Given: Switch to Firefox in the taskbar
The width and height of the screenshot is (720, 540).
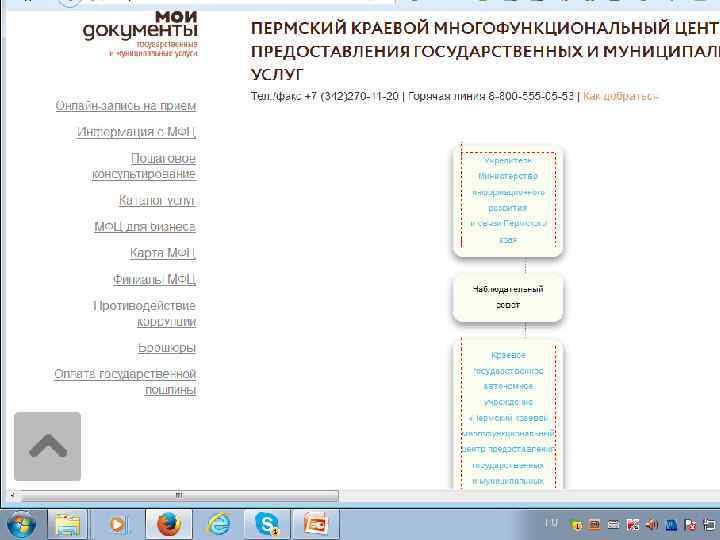Looking at the screenshot, I should point(169,524).
